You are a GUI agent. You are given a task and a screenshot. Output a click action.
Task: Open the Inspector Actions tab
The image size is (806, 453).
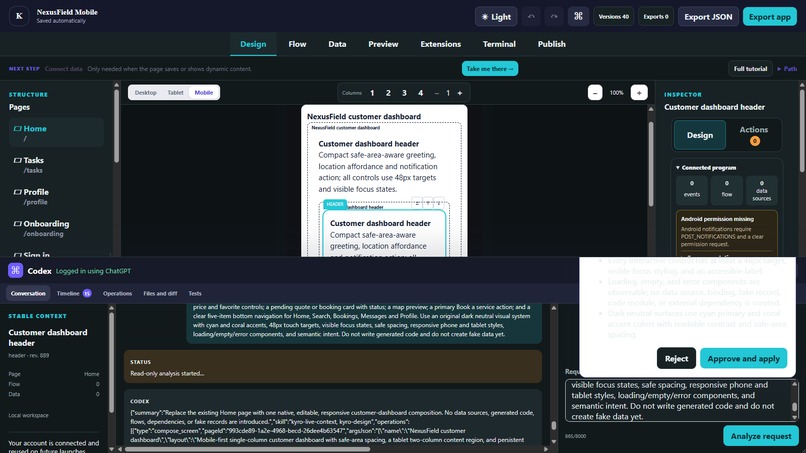754,135
